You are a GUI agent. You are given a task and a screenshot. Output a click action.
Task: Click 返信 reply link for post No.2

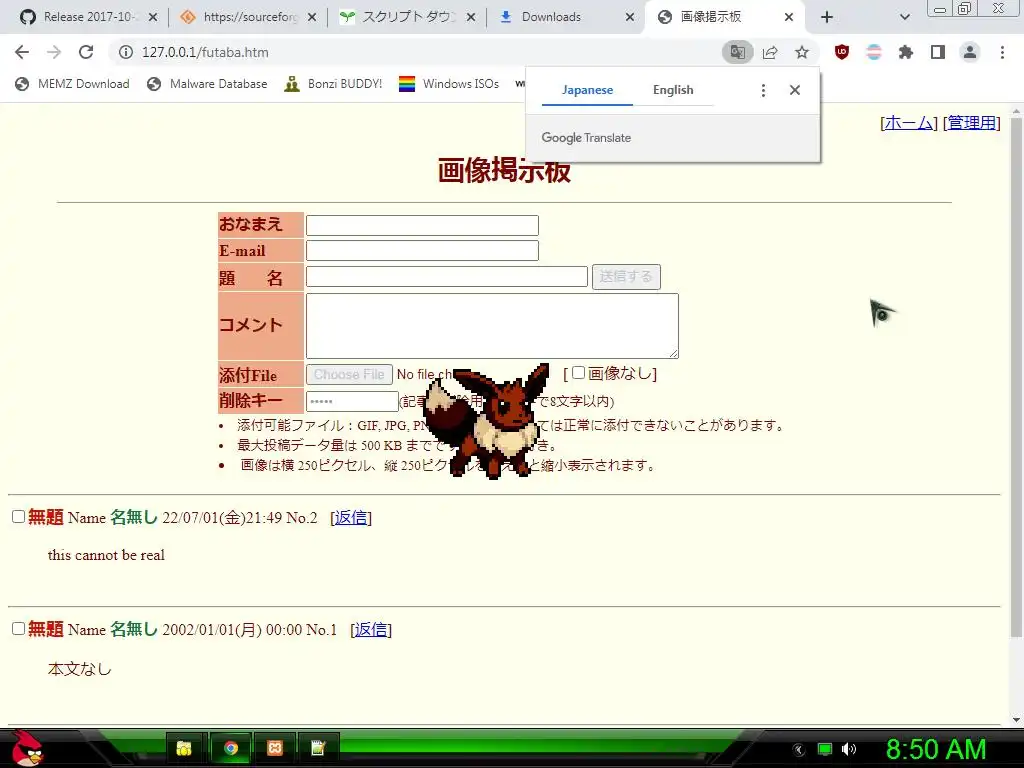click(351, 518)
